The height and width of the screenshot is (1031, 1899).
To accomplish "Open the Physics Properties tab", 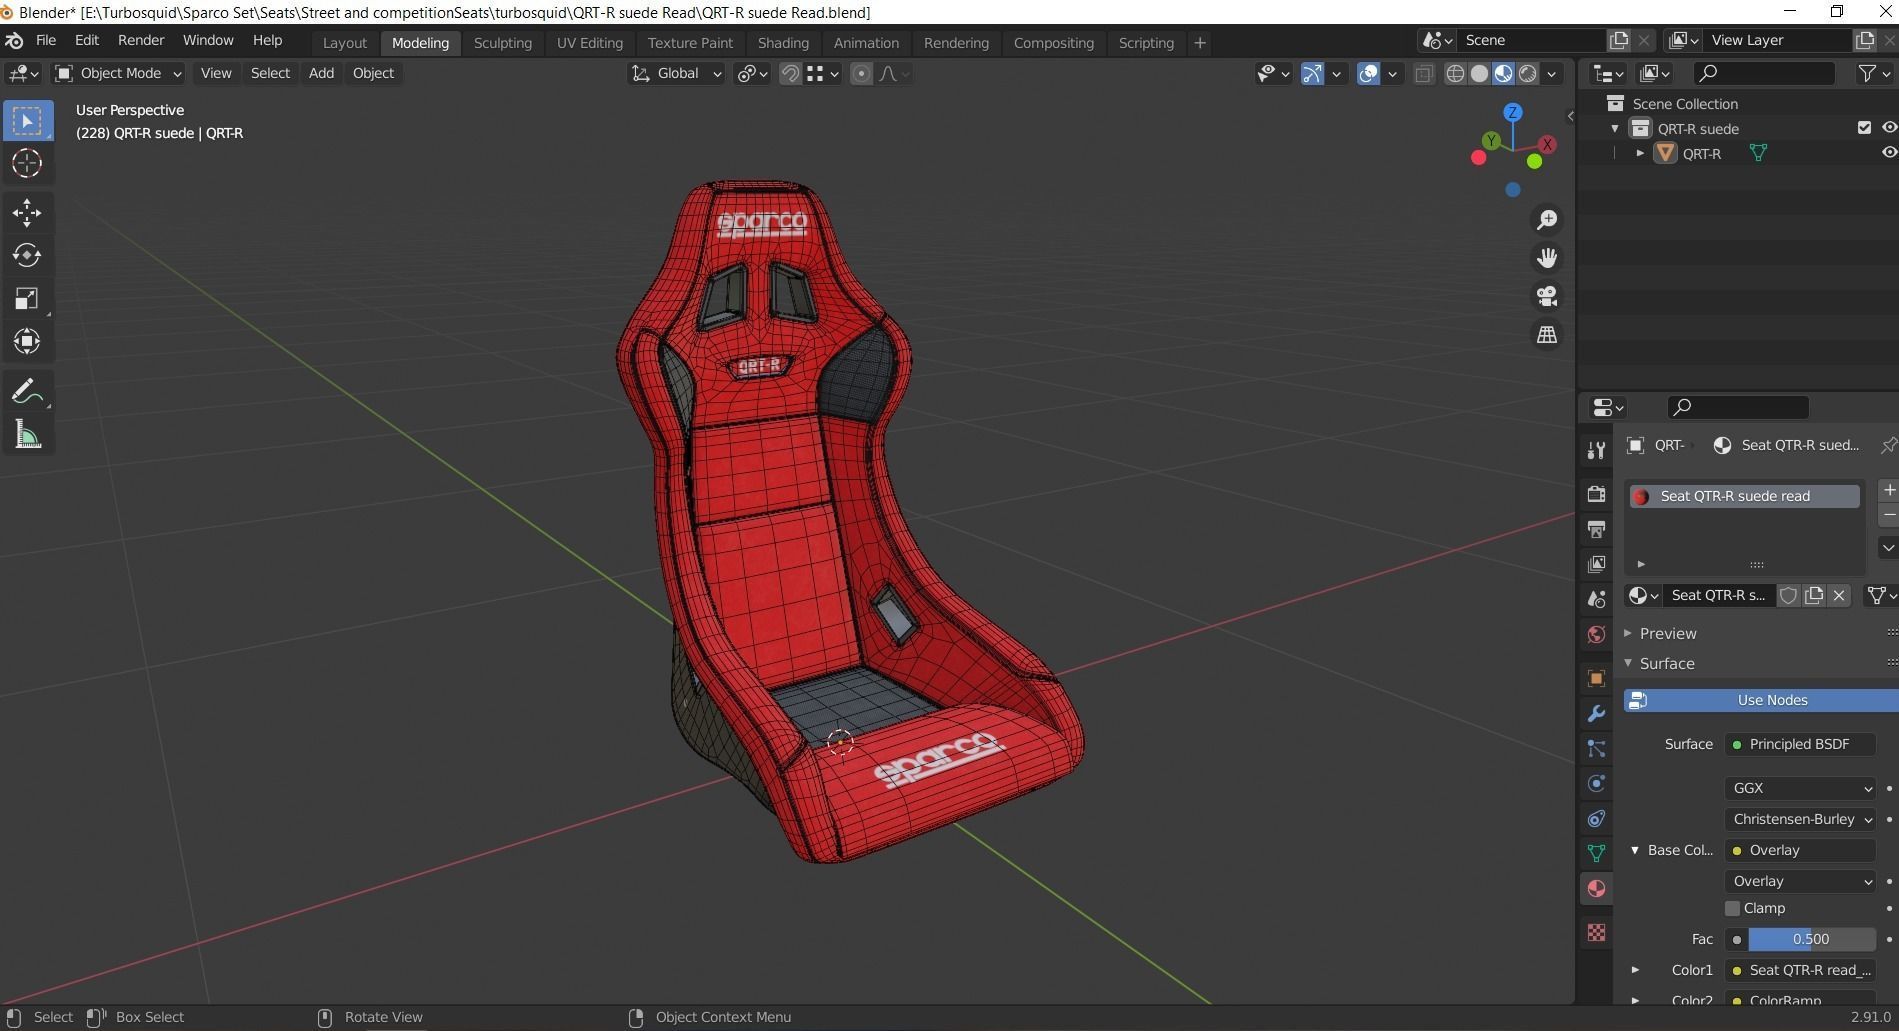I will click(x=1595, y=783).
